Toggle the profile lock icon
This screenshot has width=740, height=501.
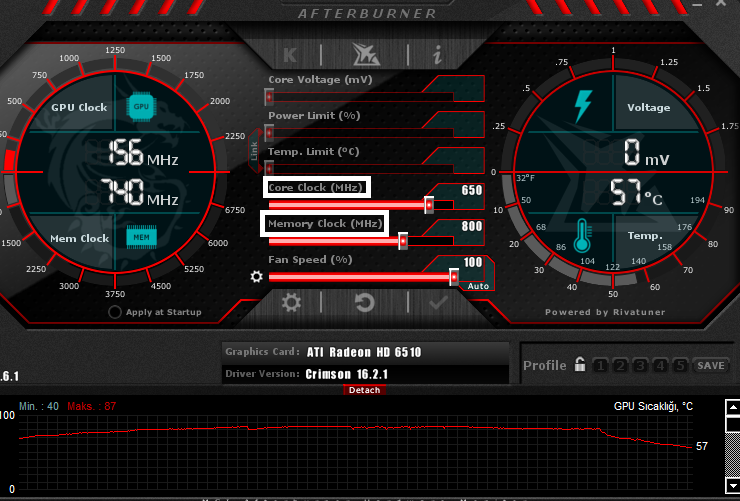tap(580, 365)
